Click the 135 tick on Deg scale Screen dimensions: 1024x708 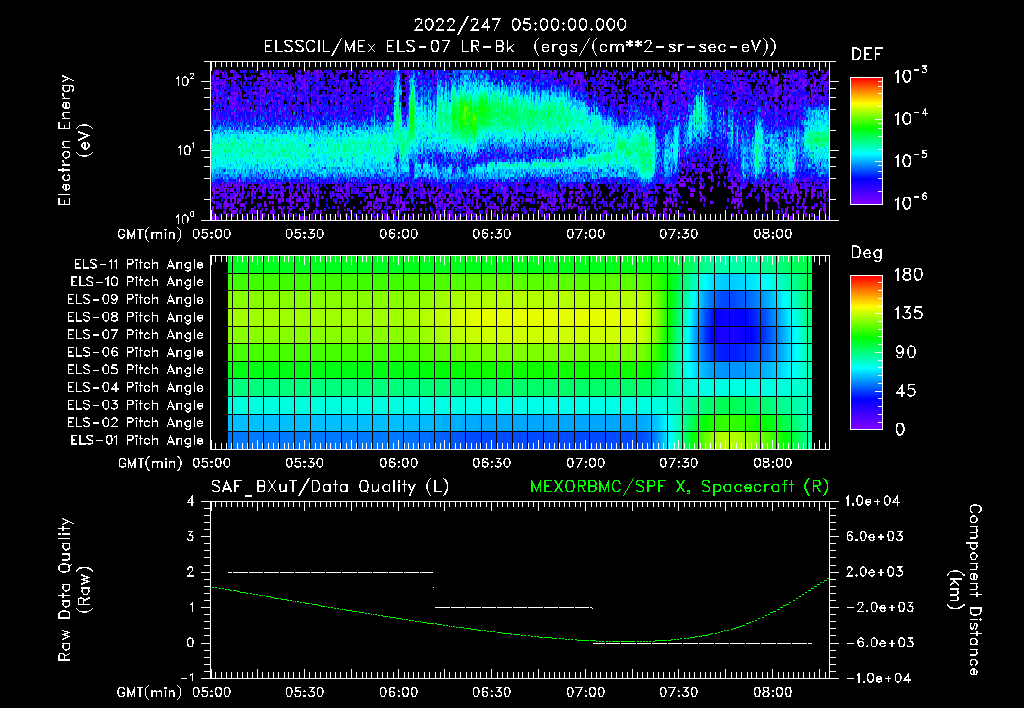tap(908, 313)
